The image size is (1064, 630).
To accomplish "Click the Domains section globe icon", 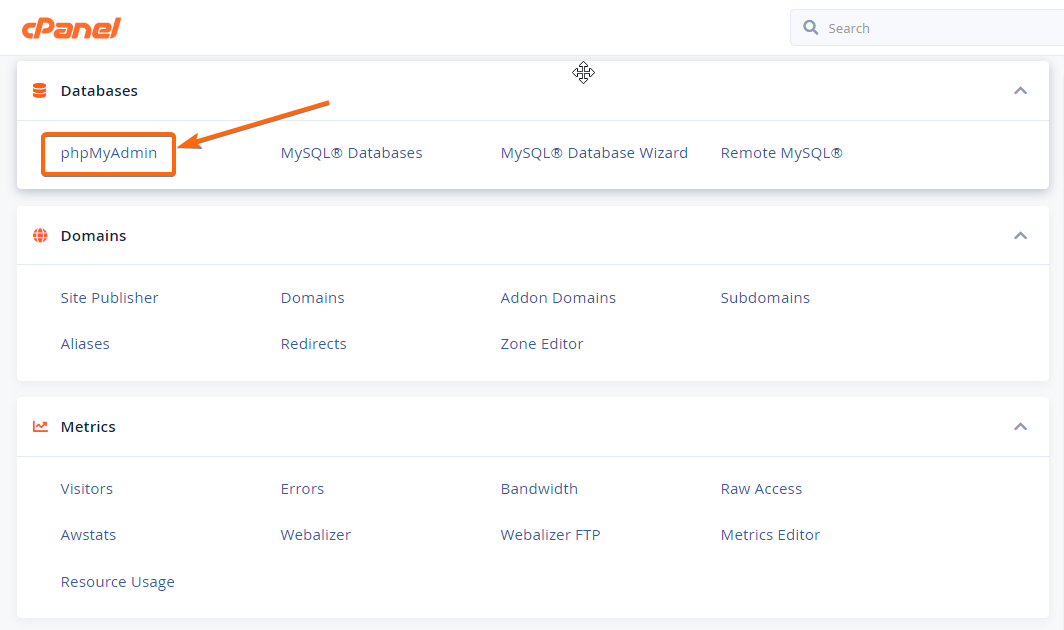I will coord(40,236).
